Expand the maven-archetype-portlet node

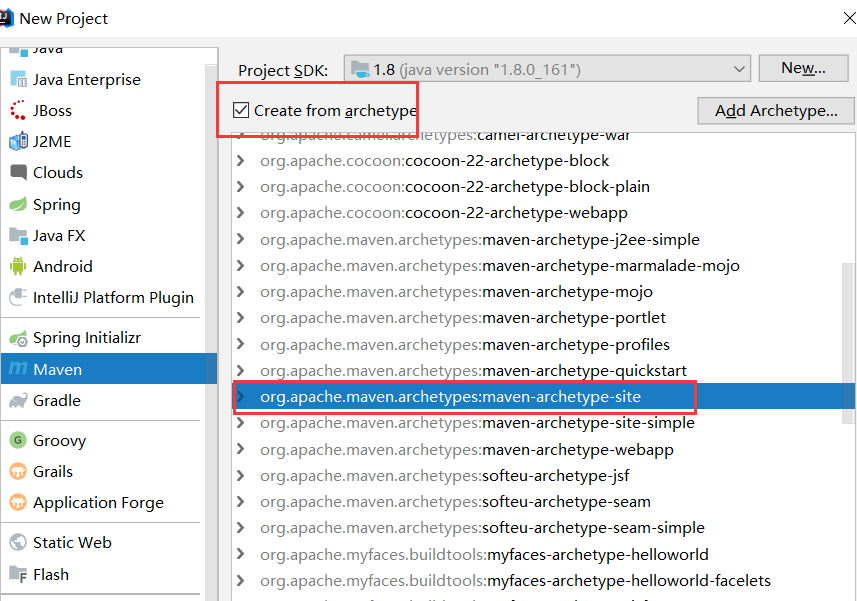[x=240, y=317]
